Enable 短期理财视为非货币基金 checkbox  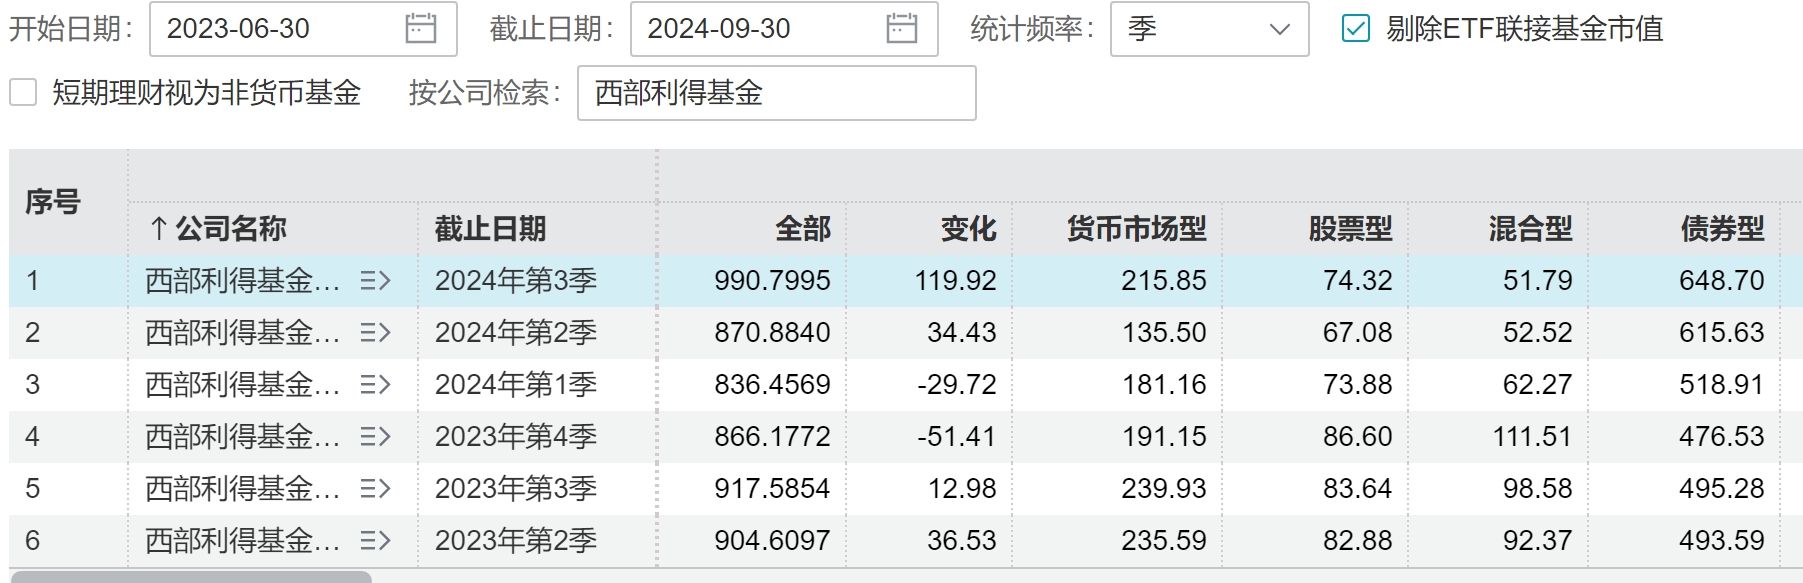coord(23,93)
